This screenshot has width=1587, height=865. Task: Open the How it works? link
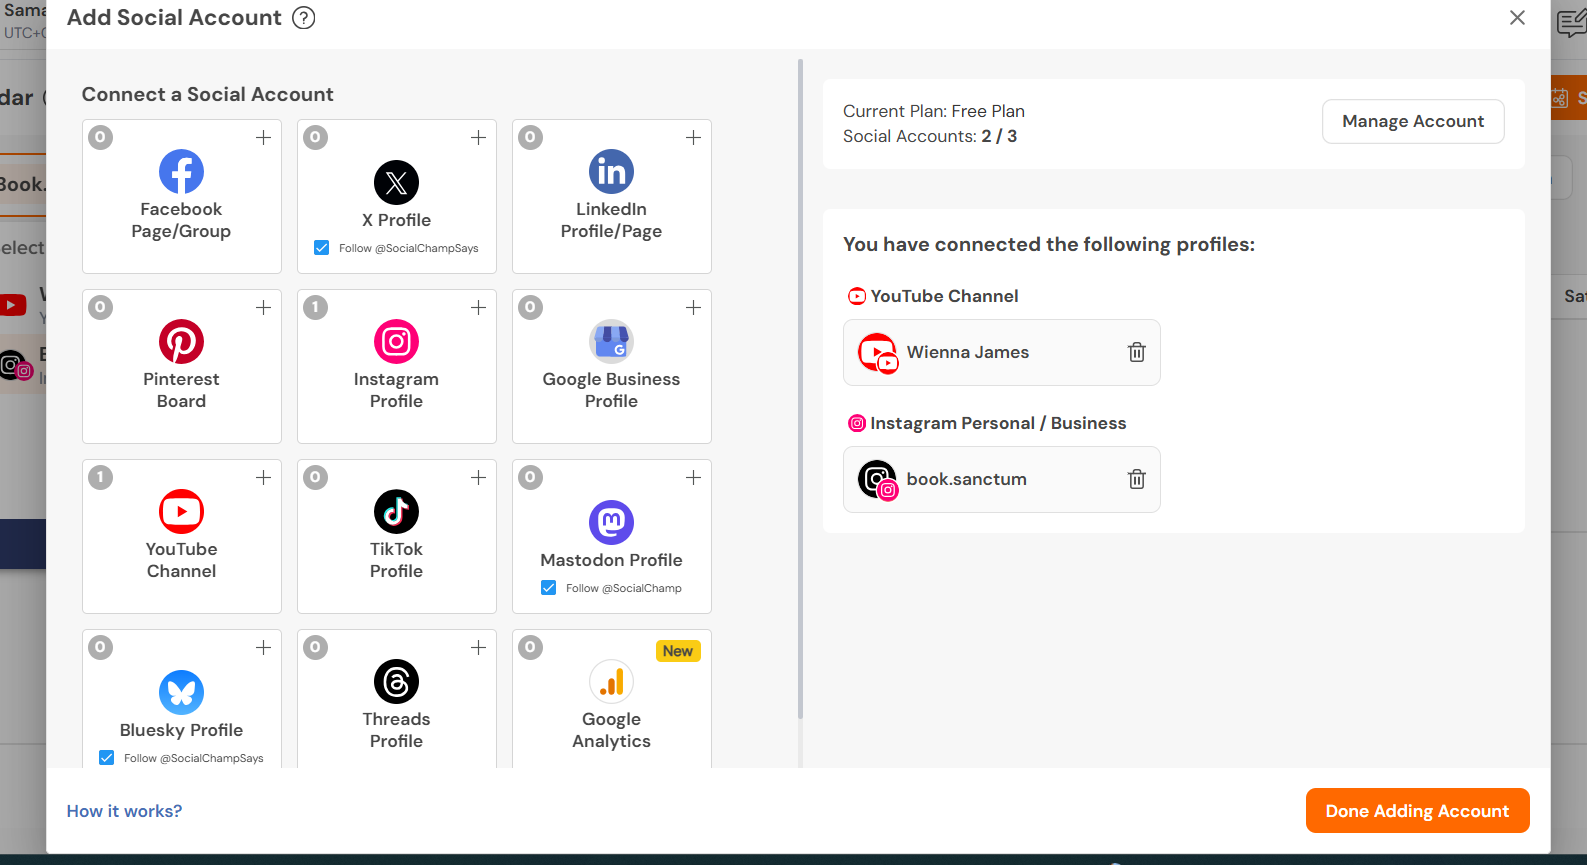pos(125,811)
